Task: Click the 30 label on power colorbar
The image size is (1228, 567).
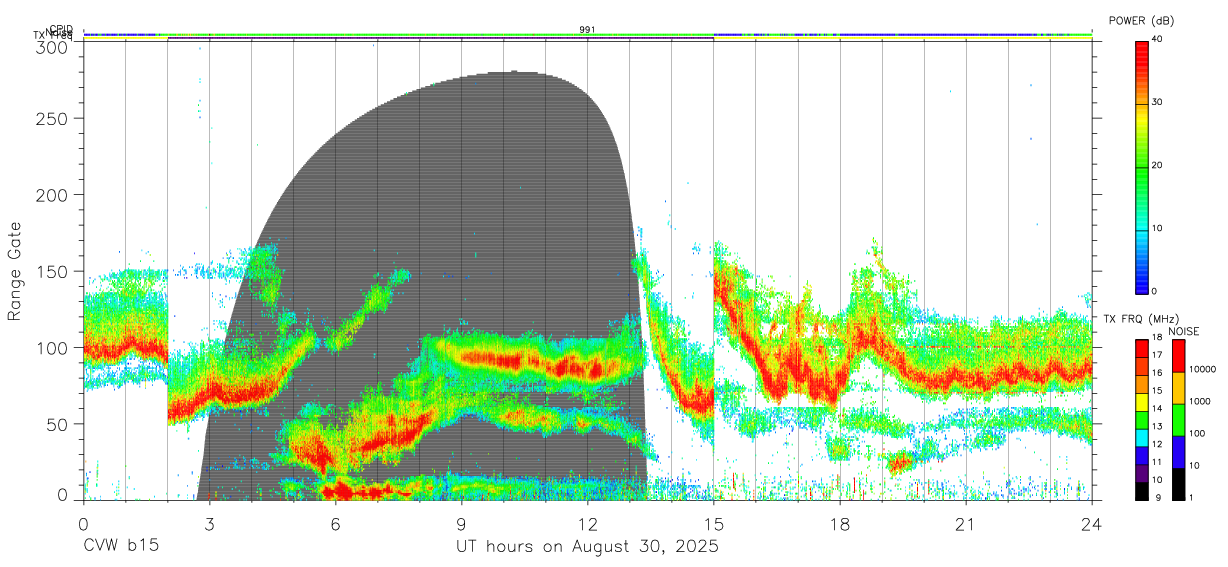Action: (x=1157, y=102)
